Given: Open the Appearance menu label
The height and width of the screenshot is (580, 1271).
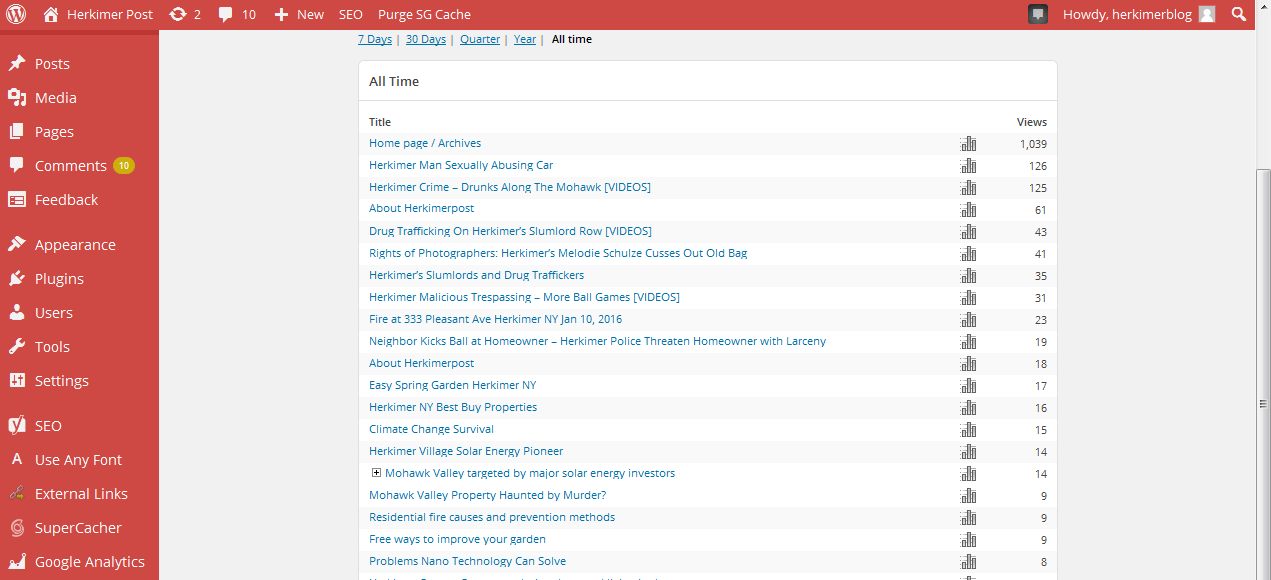Looking at the screenshot, I should [x=75, y=245].
